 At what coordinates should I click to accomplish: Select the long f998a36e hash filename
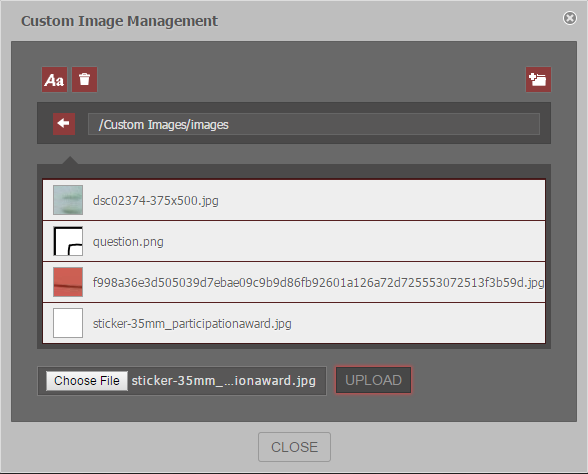318,282
